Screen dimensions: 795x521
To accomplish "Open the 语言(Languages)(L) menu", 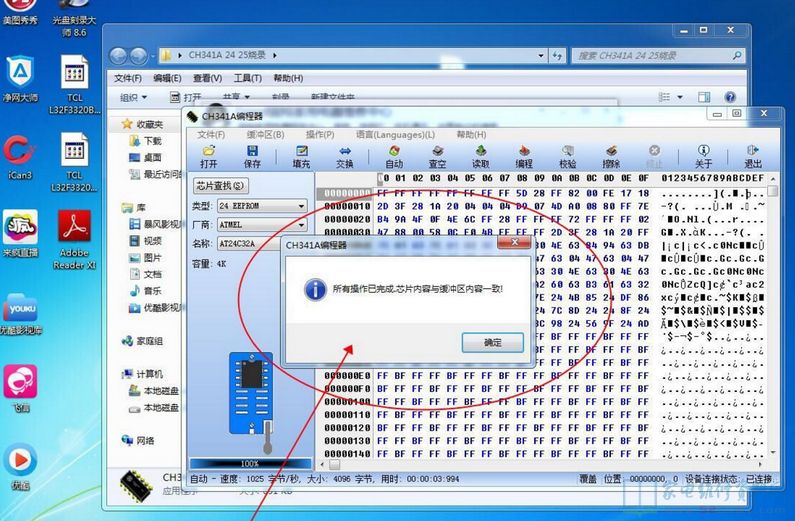I will pos(395,135).
